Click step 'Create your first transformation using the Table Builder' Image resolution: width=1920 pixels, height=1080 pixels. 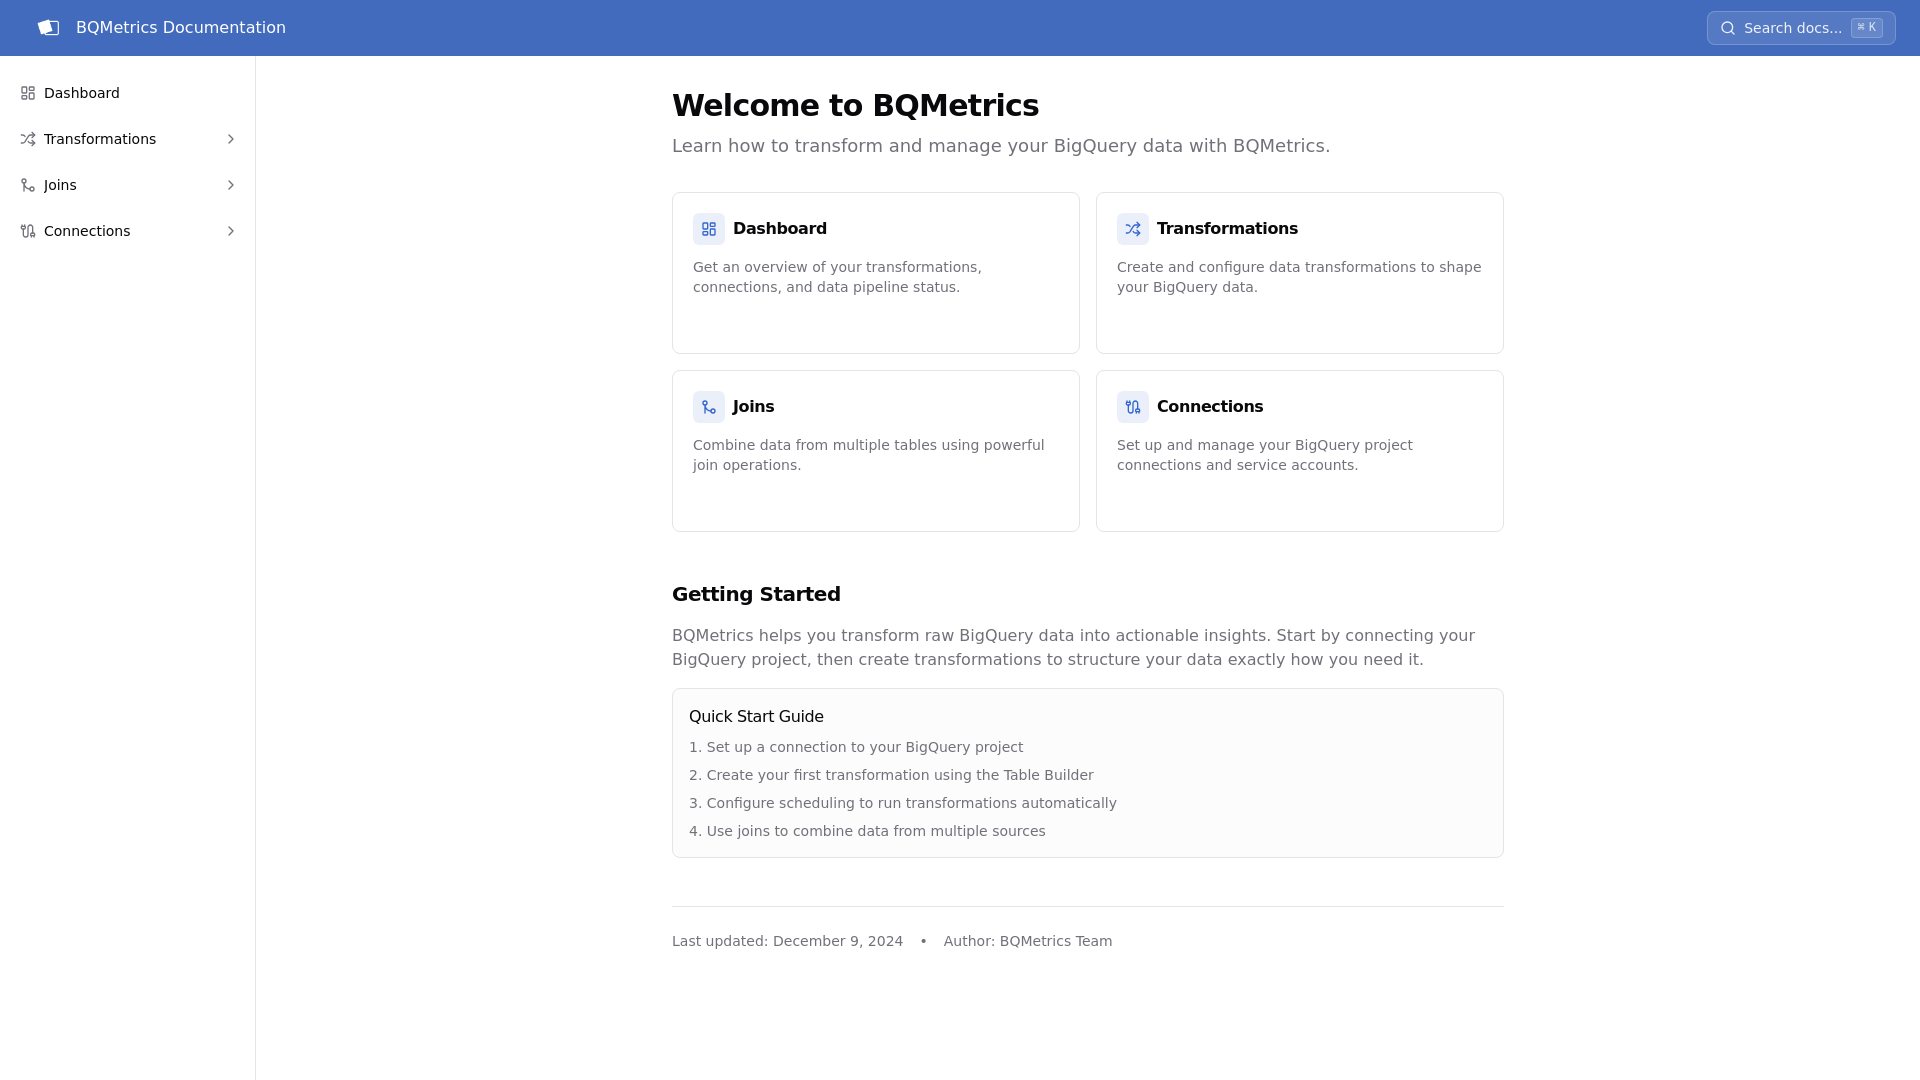pyautogui.click(x=891, y=775)
